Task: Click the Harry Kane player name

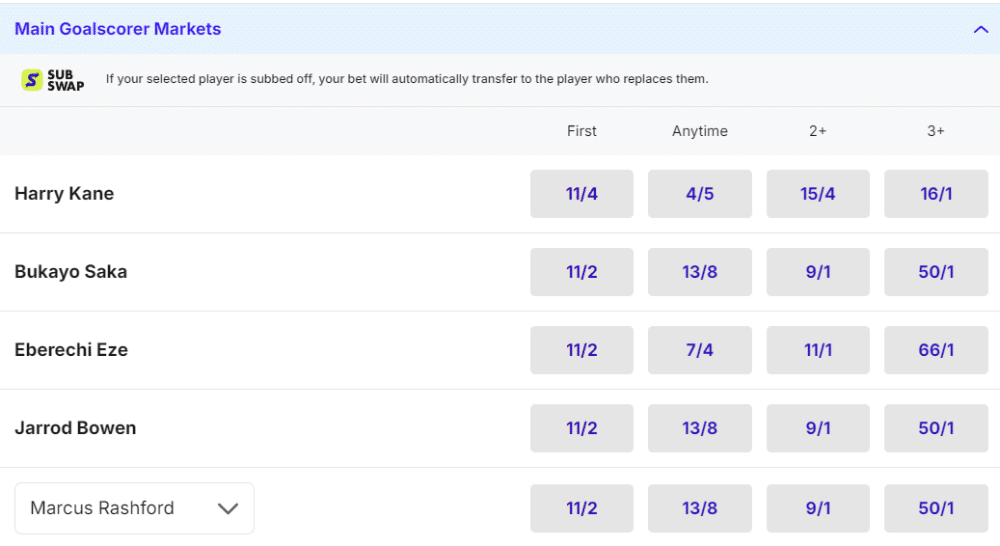Action: (64, 194)
